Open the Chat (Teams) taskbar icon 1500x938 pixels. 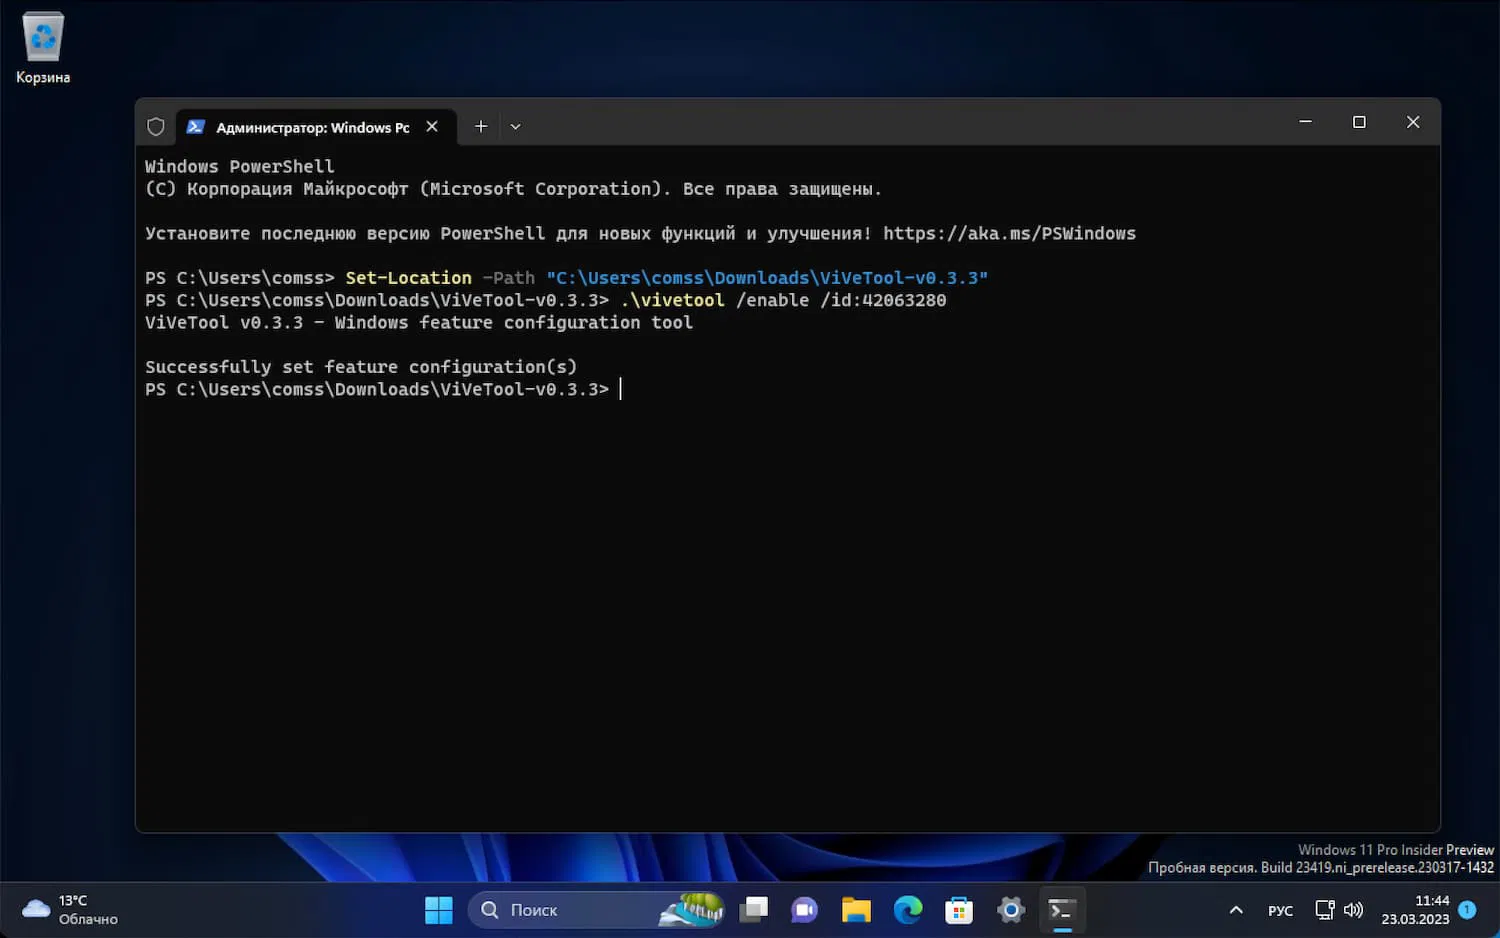coord(805,910)
